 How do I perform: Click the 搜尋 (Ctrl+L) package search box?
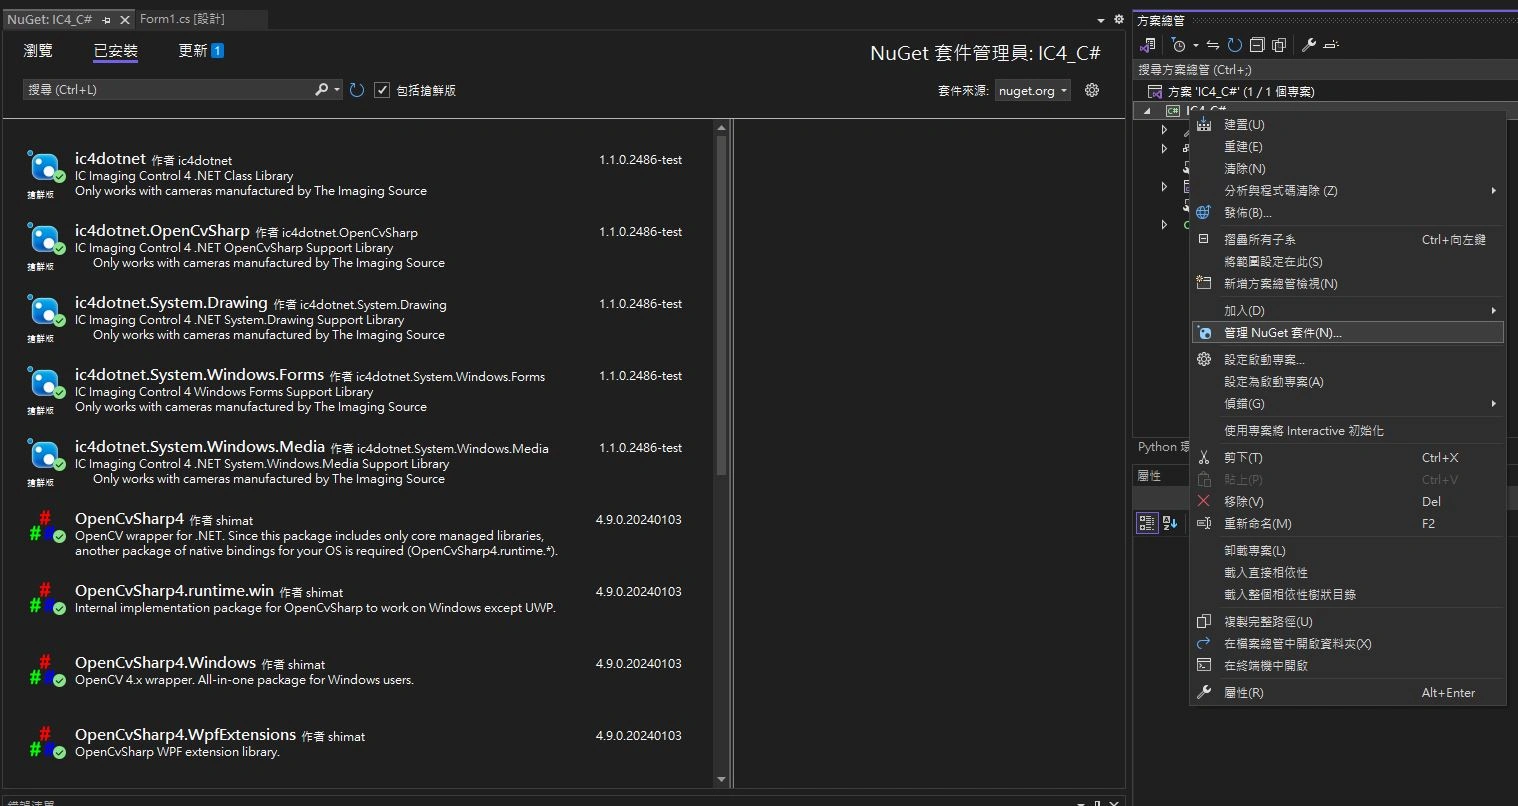165,90
